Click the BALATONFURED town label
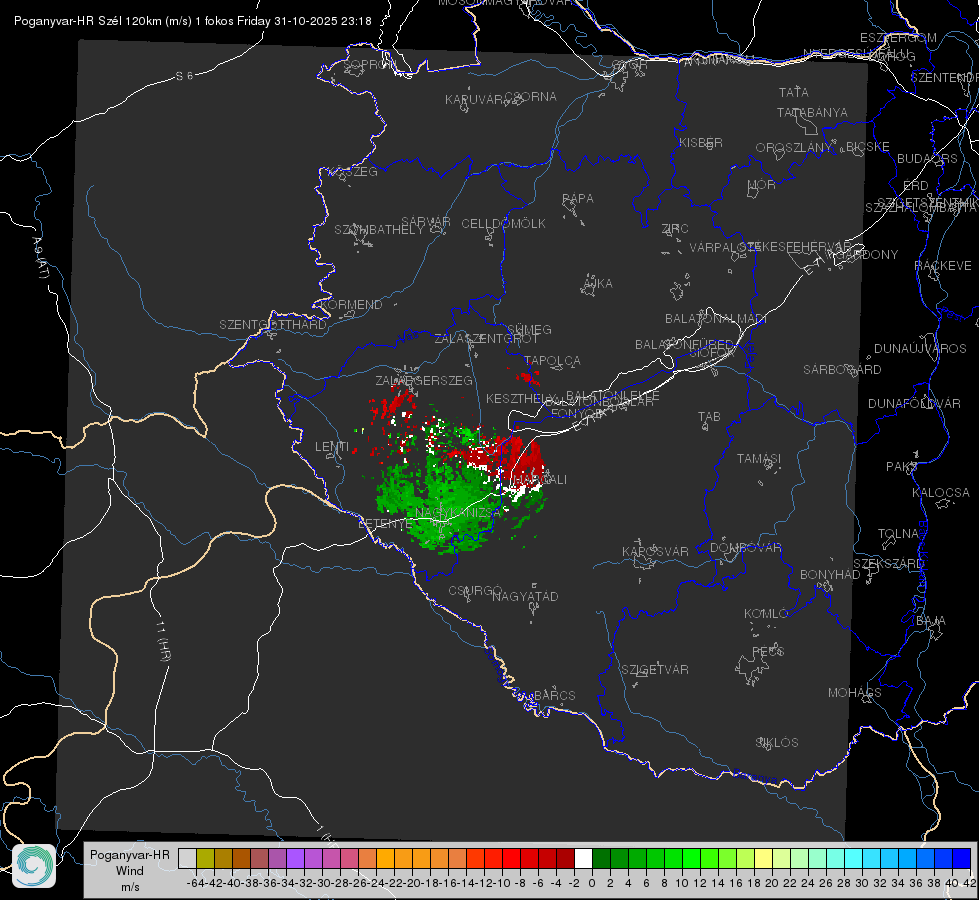 click(684, 345)
